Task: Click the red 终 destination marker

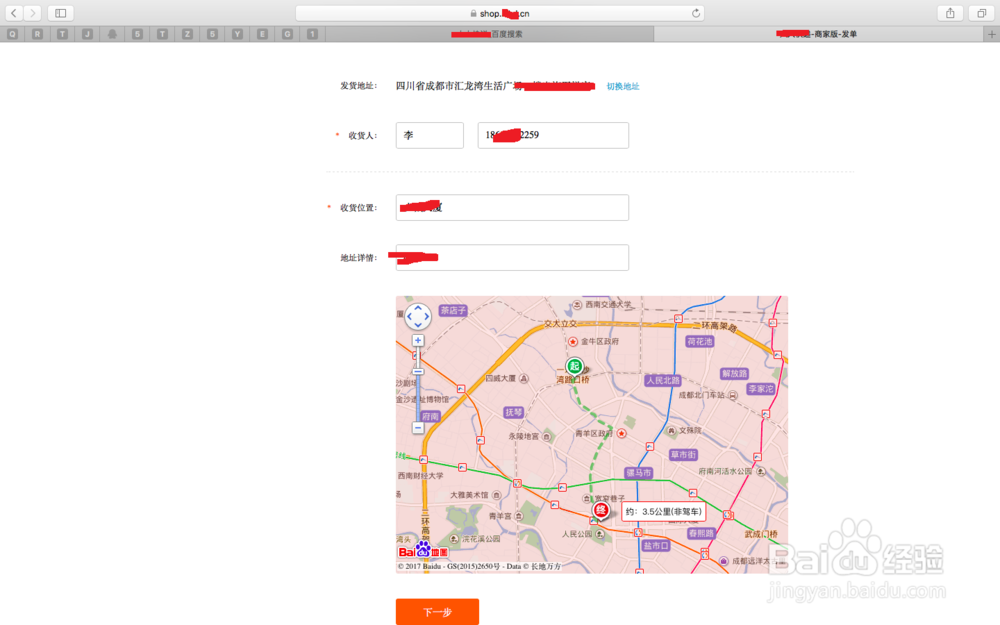Action: click(x=601, y=510)
